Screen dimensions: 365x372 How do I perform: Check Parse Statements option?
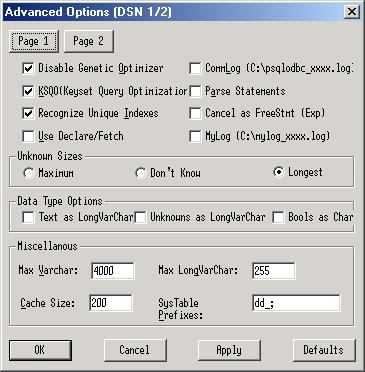195,91
